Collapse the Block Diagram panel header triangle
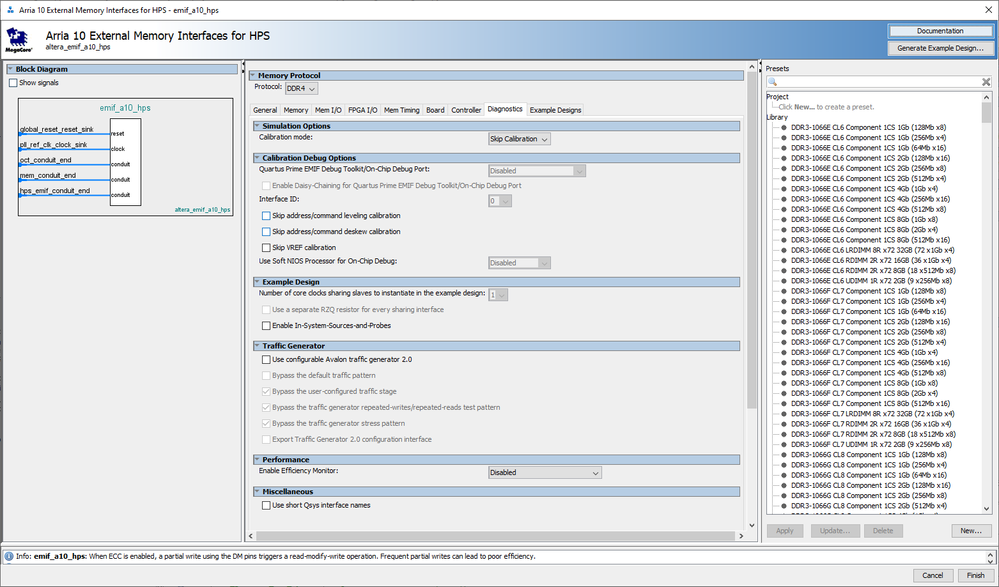Screen dimensions: 999x587 (x=10, y=69)
